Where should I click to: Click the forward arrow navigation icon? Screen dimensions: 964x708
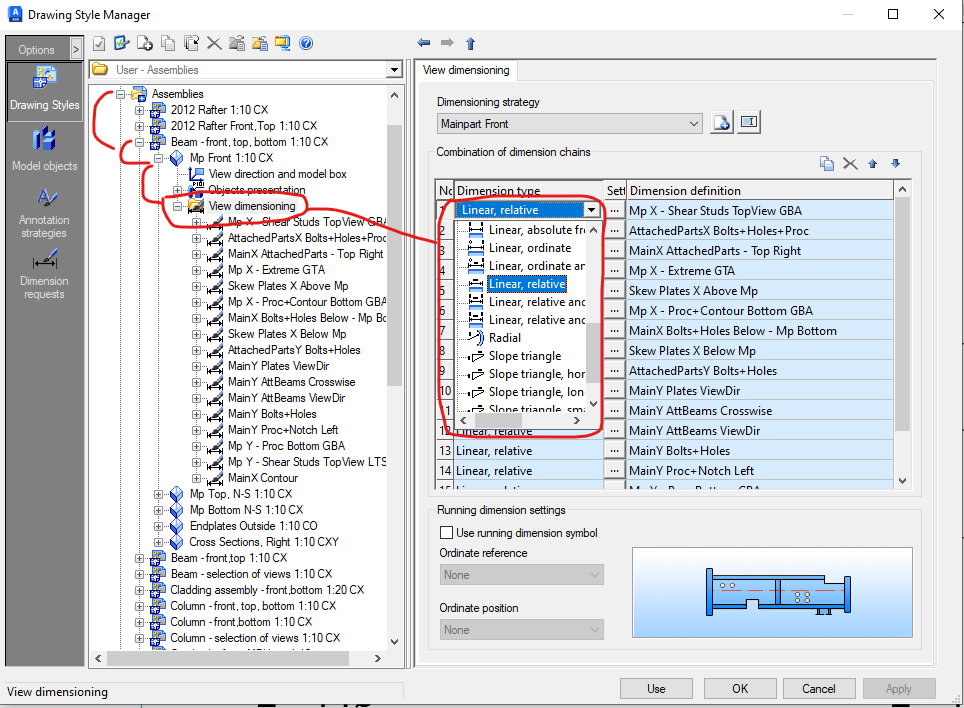(x=447, y=42)
